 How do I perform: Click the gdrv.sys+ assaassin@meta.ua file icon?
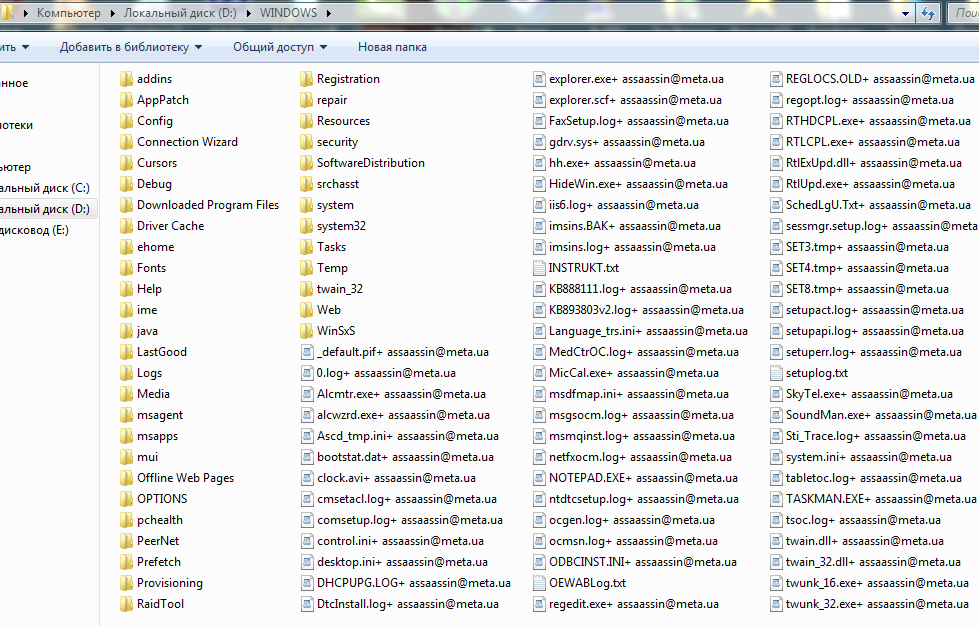(539, 142)
